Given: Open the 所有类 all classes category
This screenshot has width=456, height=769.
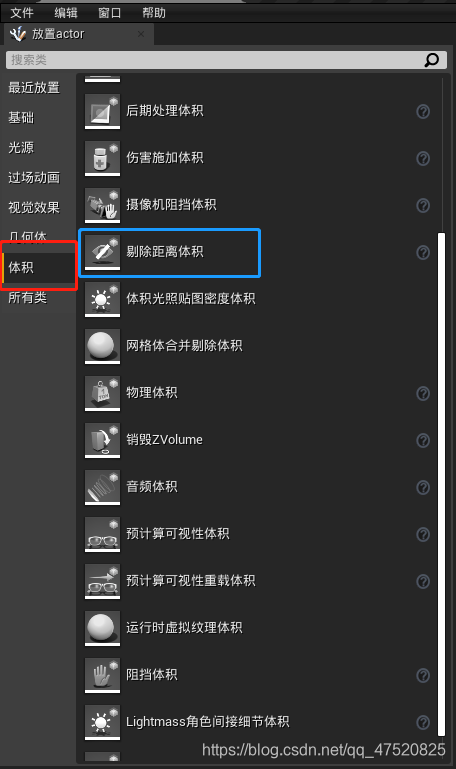Looking at the screenshot, I should (27, 297).
